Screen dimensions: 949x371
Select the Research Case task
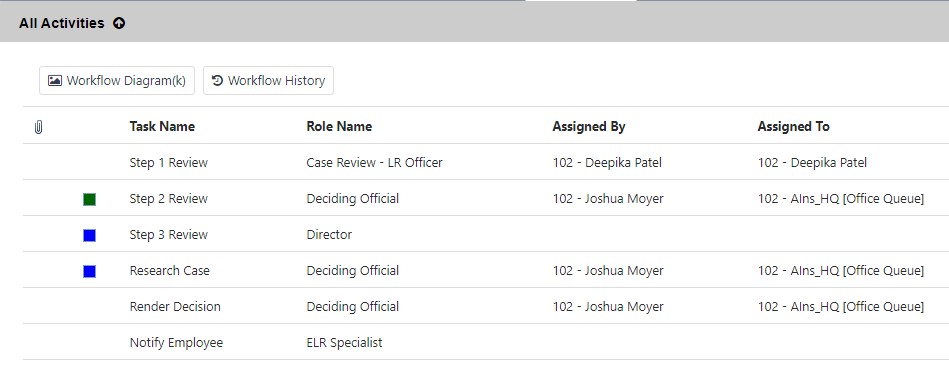click(169, 271)
